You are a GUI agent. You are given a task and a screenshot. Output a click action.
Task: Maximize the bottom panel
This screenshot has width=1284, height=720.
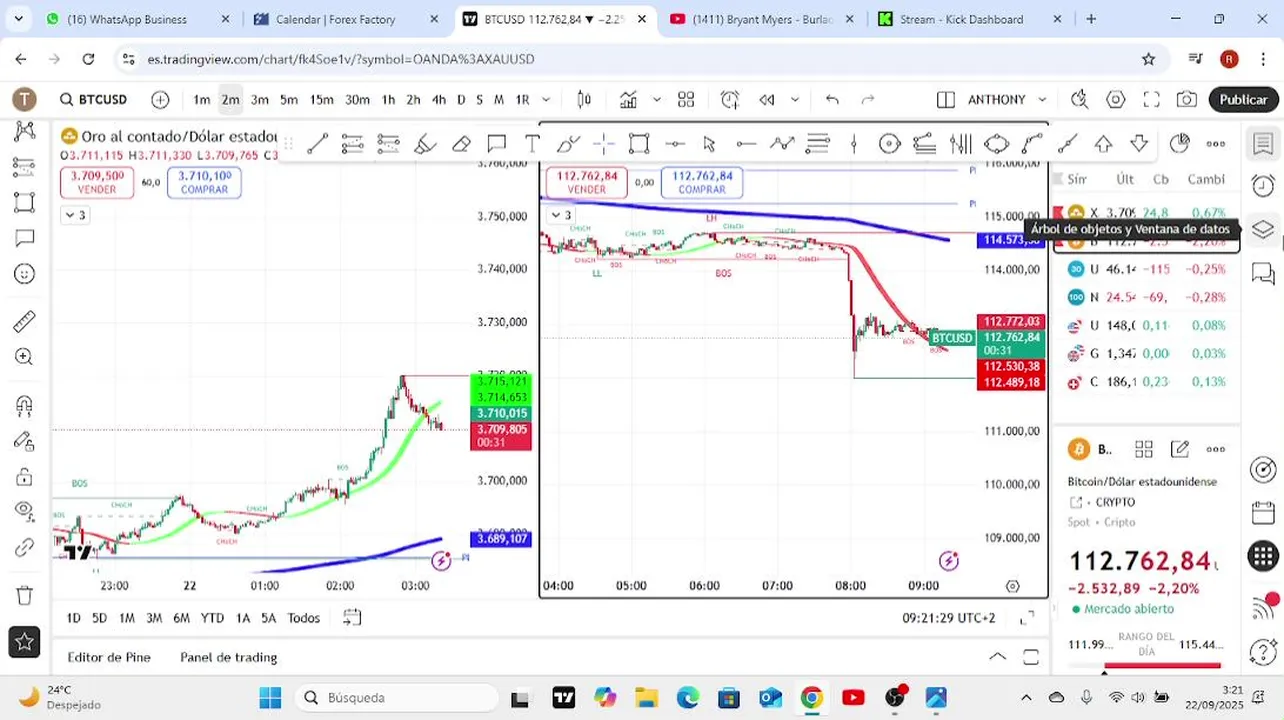pos(1031,657)
